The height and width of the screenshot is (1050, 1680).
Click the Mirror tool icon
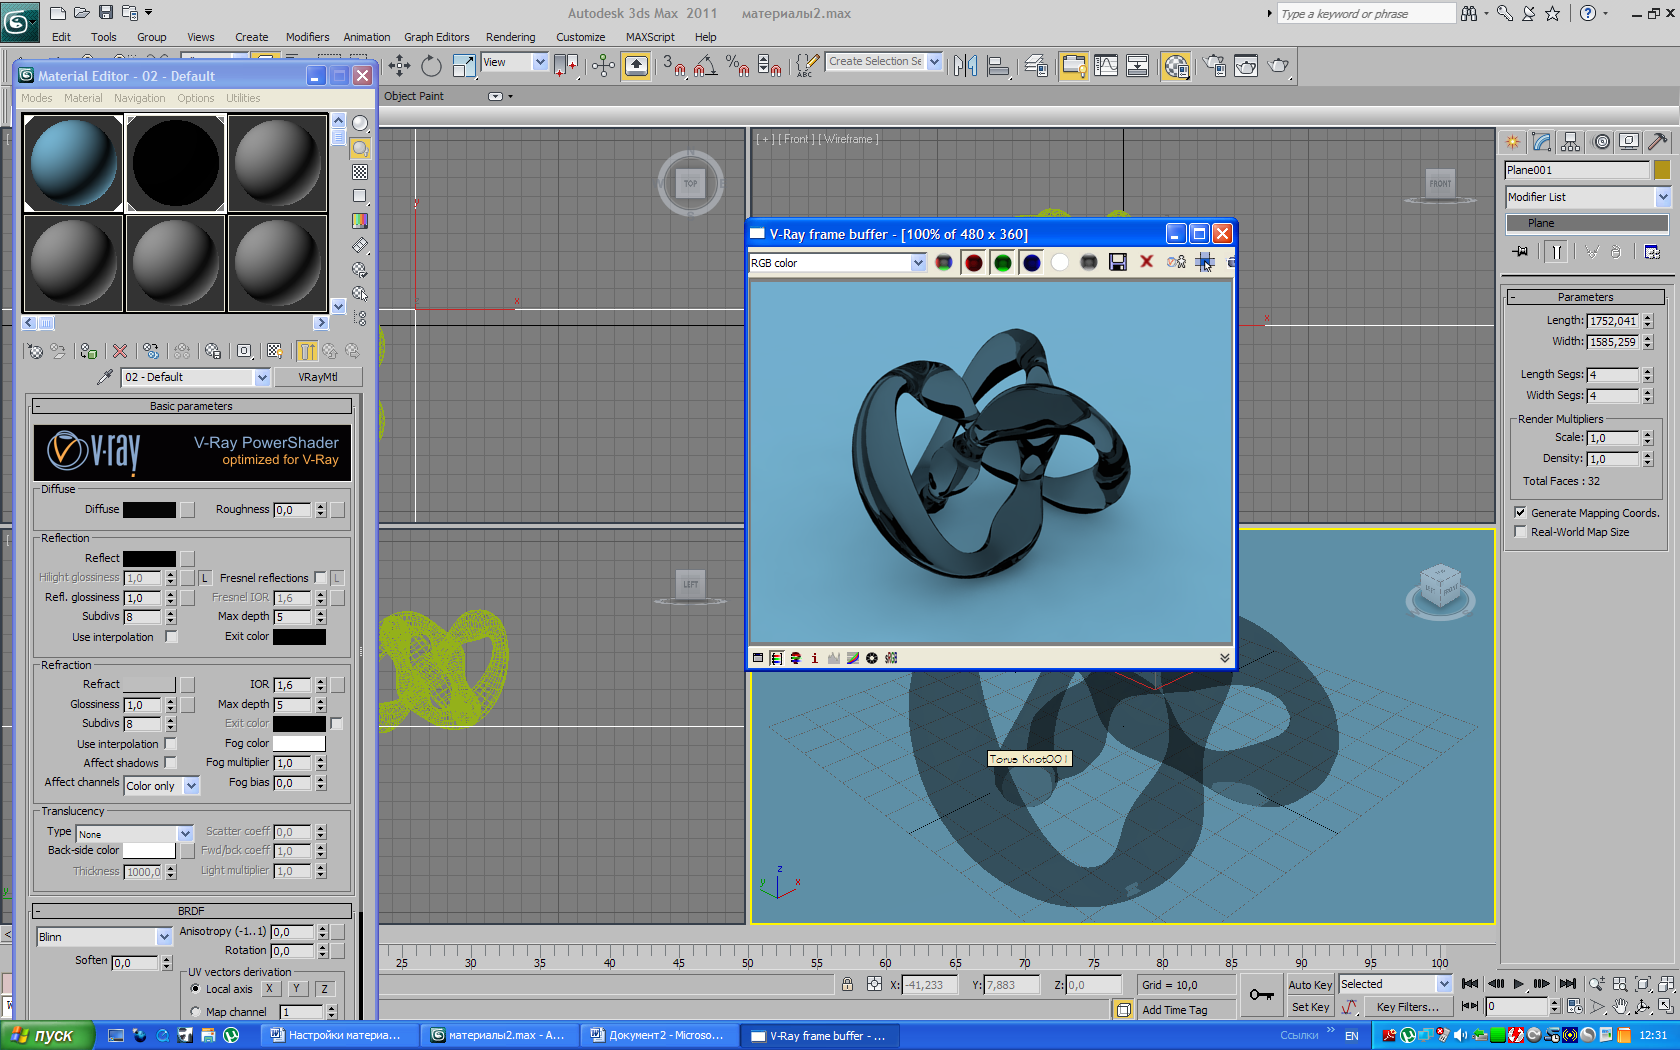965,66
